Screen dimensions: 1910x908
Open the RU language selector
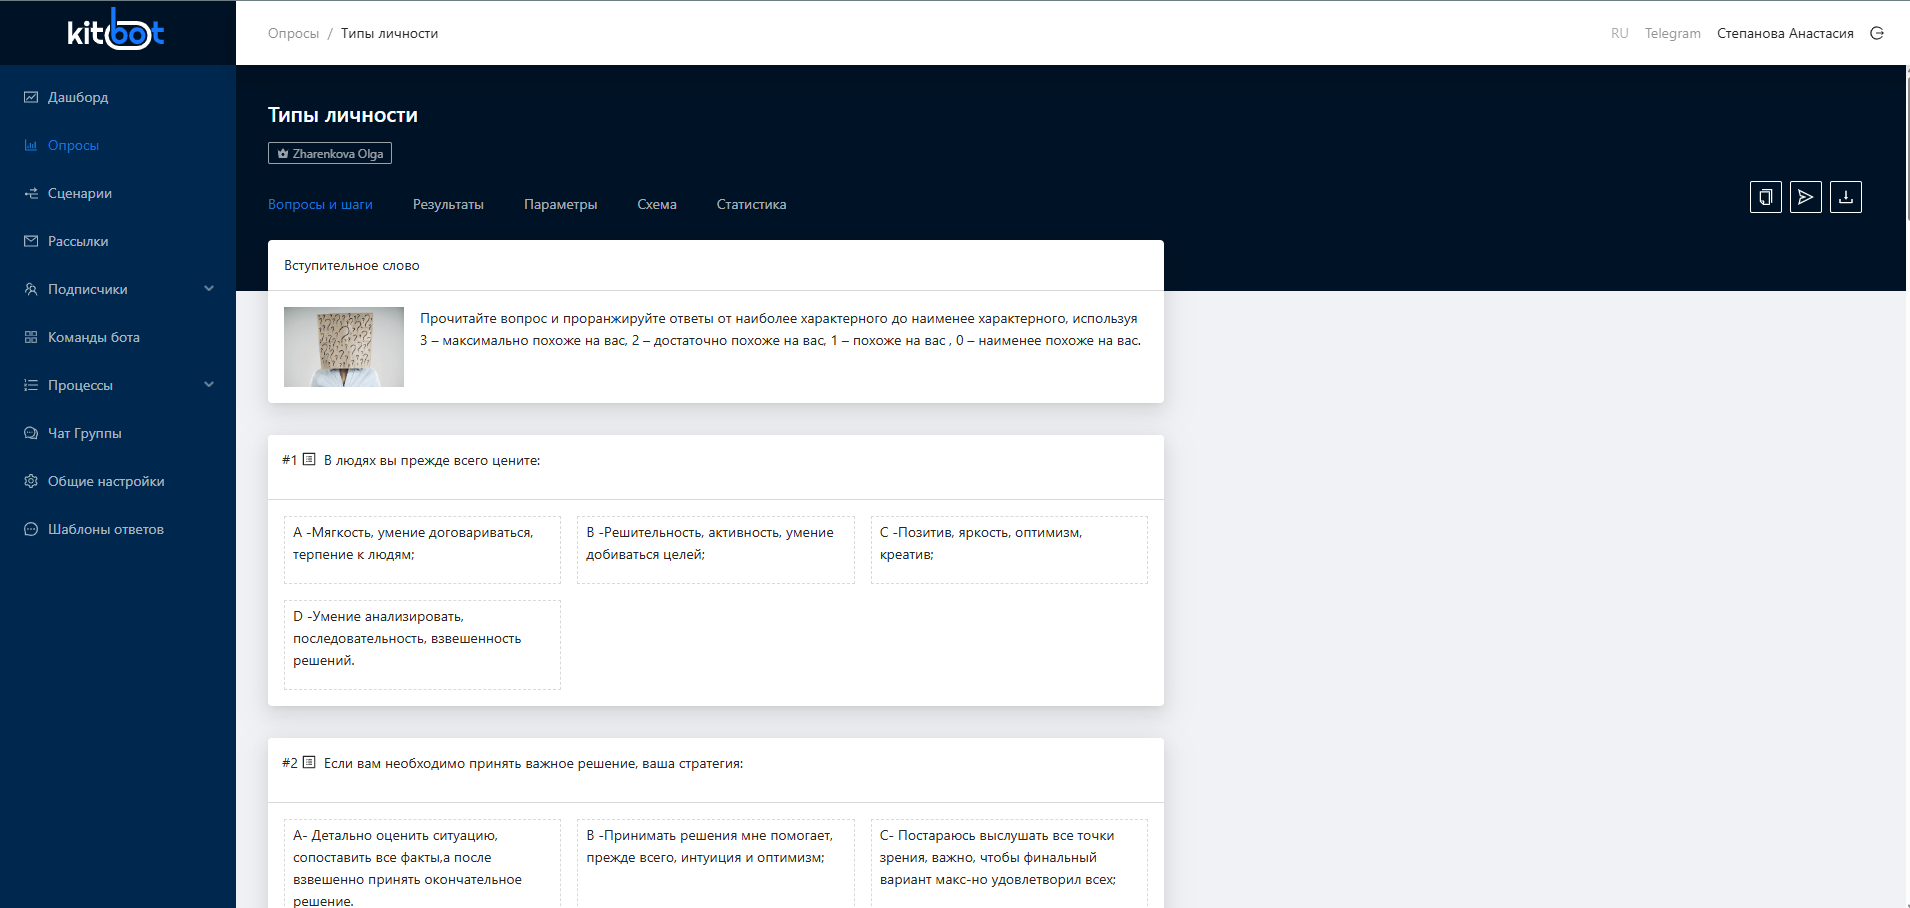pos(1620,33)
